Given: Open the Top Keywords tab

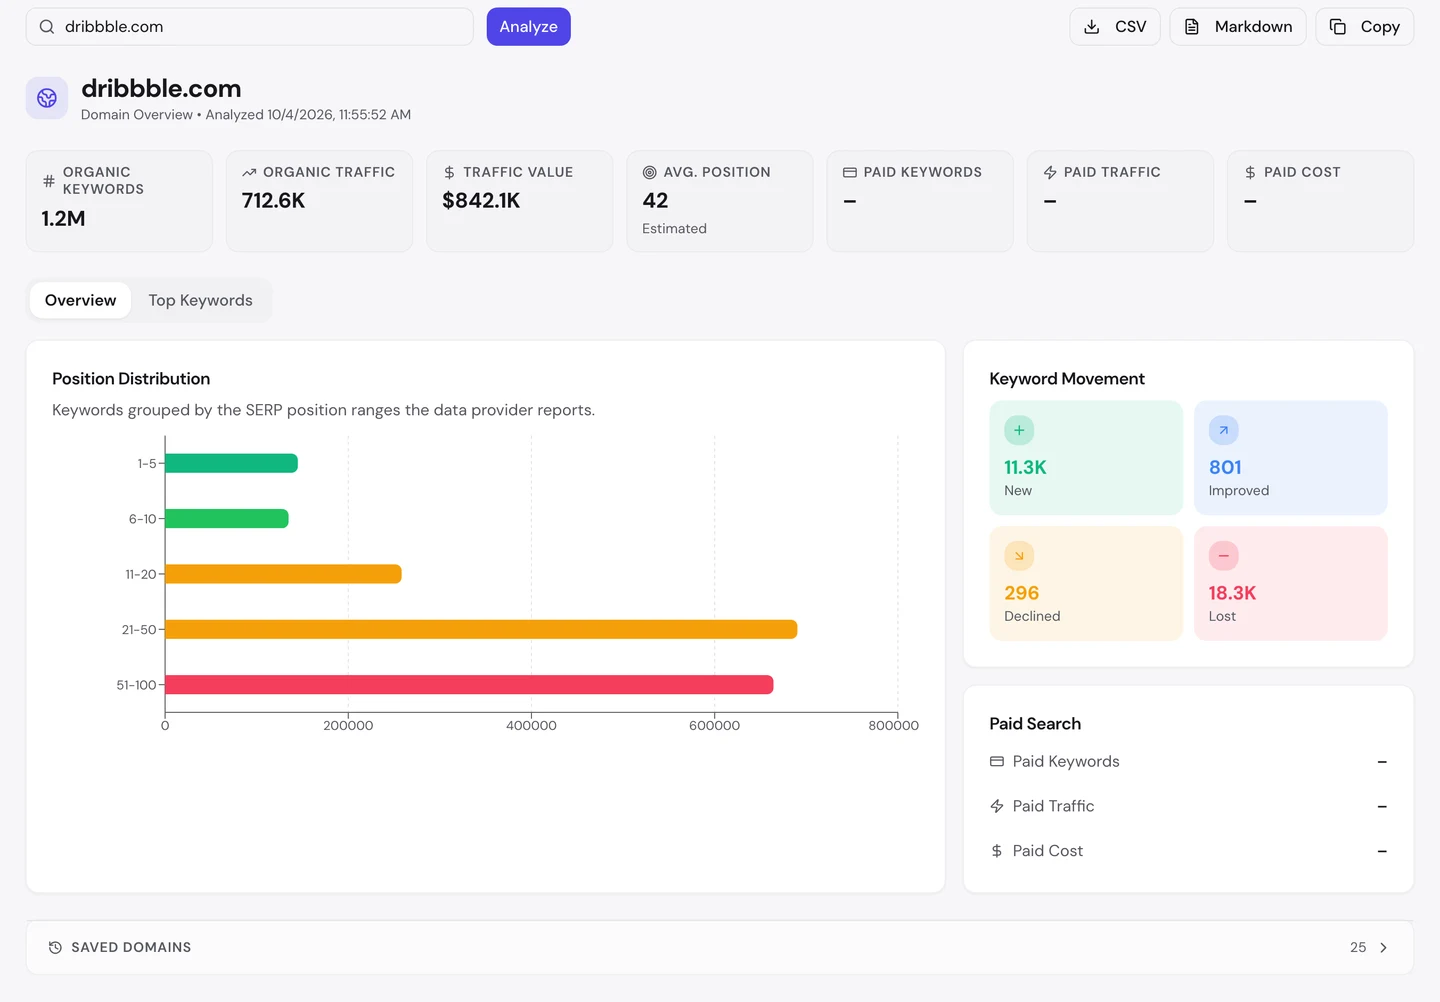Looking at the screenshot, I should pos(200,300).
